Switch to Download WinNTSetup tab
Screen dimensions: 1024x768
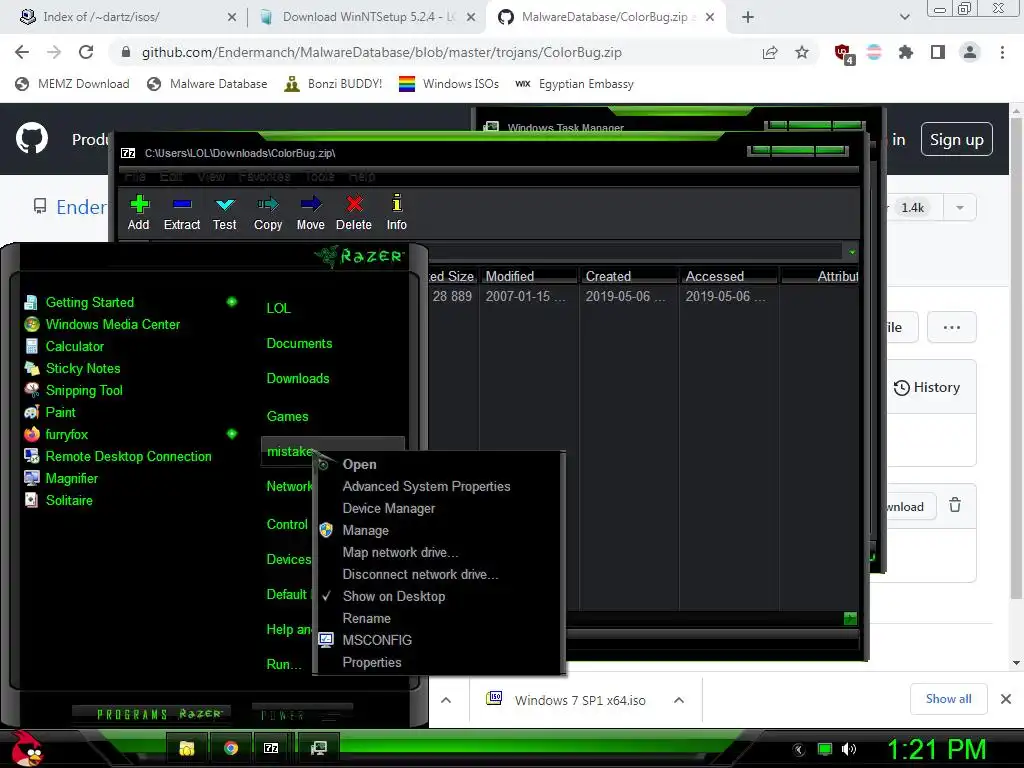pos(369,17)
